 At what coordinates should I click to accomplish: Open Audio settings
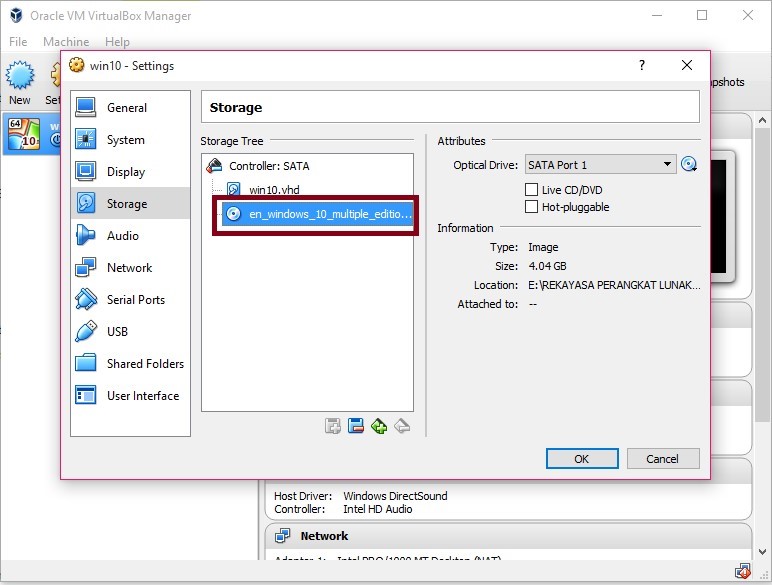[130, 235]
